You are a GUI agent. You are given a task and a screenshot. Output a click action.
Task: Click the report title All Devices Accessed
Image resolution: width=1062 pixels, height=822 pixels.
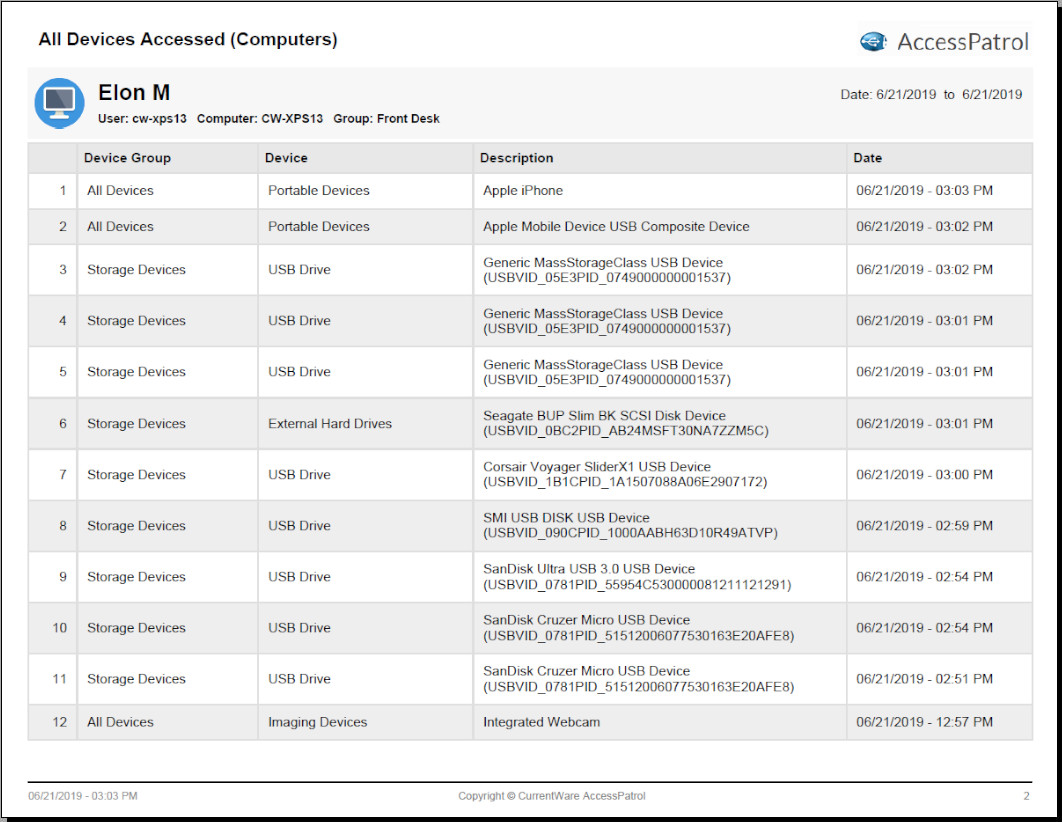coord(188,40)
